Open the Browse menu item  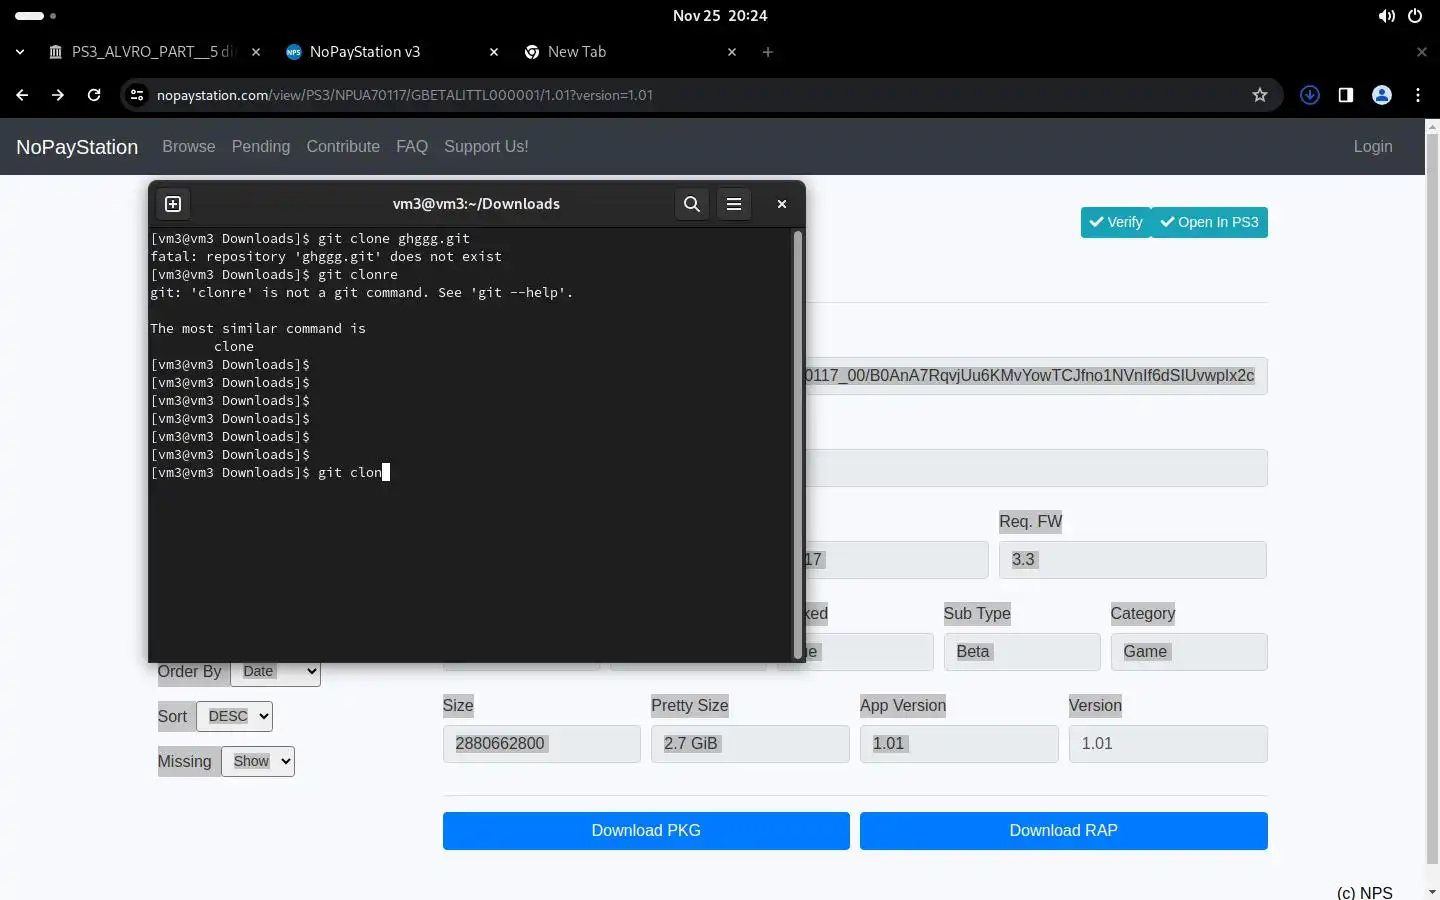pos(189,146)
